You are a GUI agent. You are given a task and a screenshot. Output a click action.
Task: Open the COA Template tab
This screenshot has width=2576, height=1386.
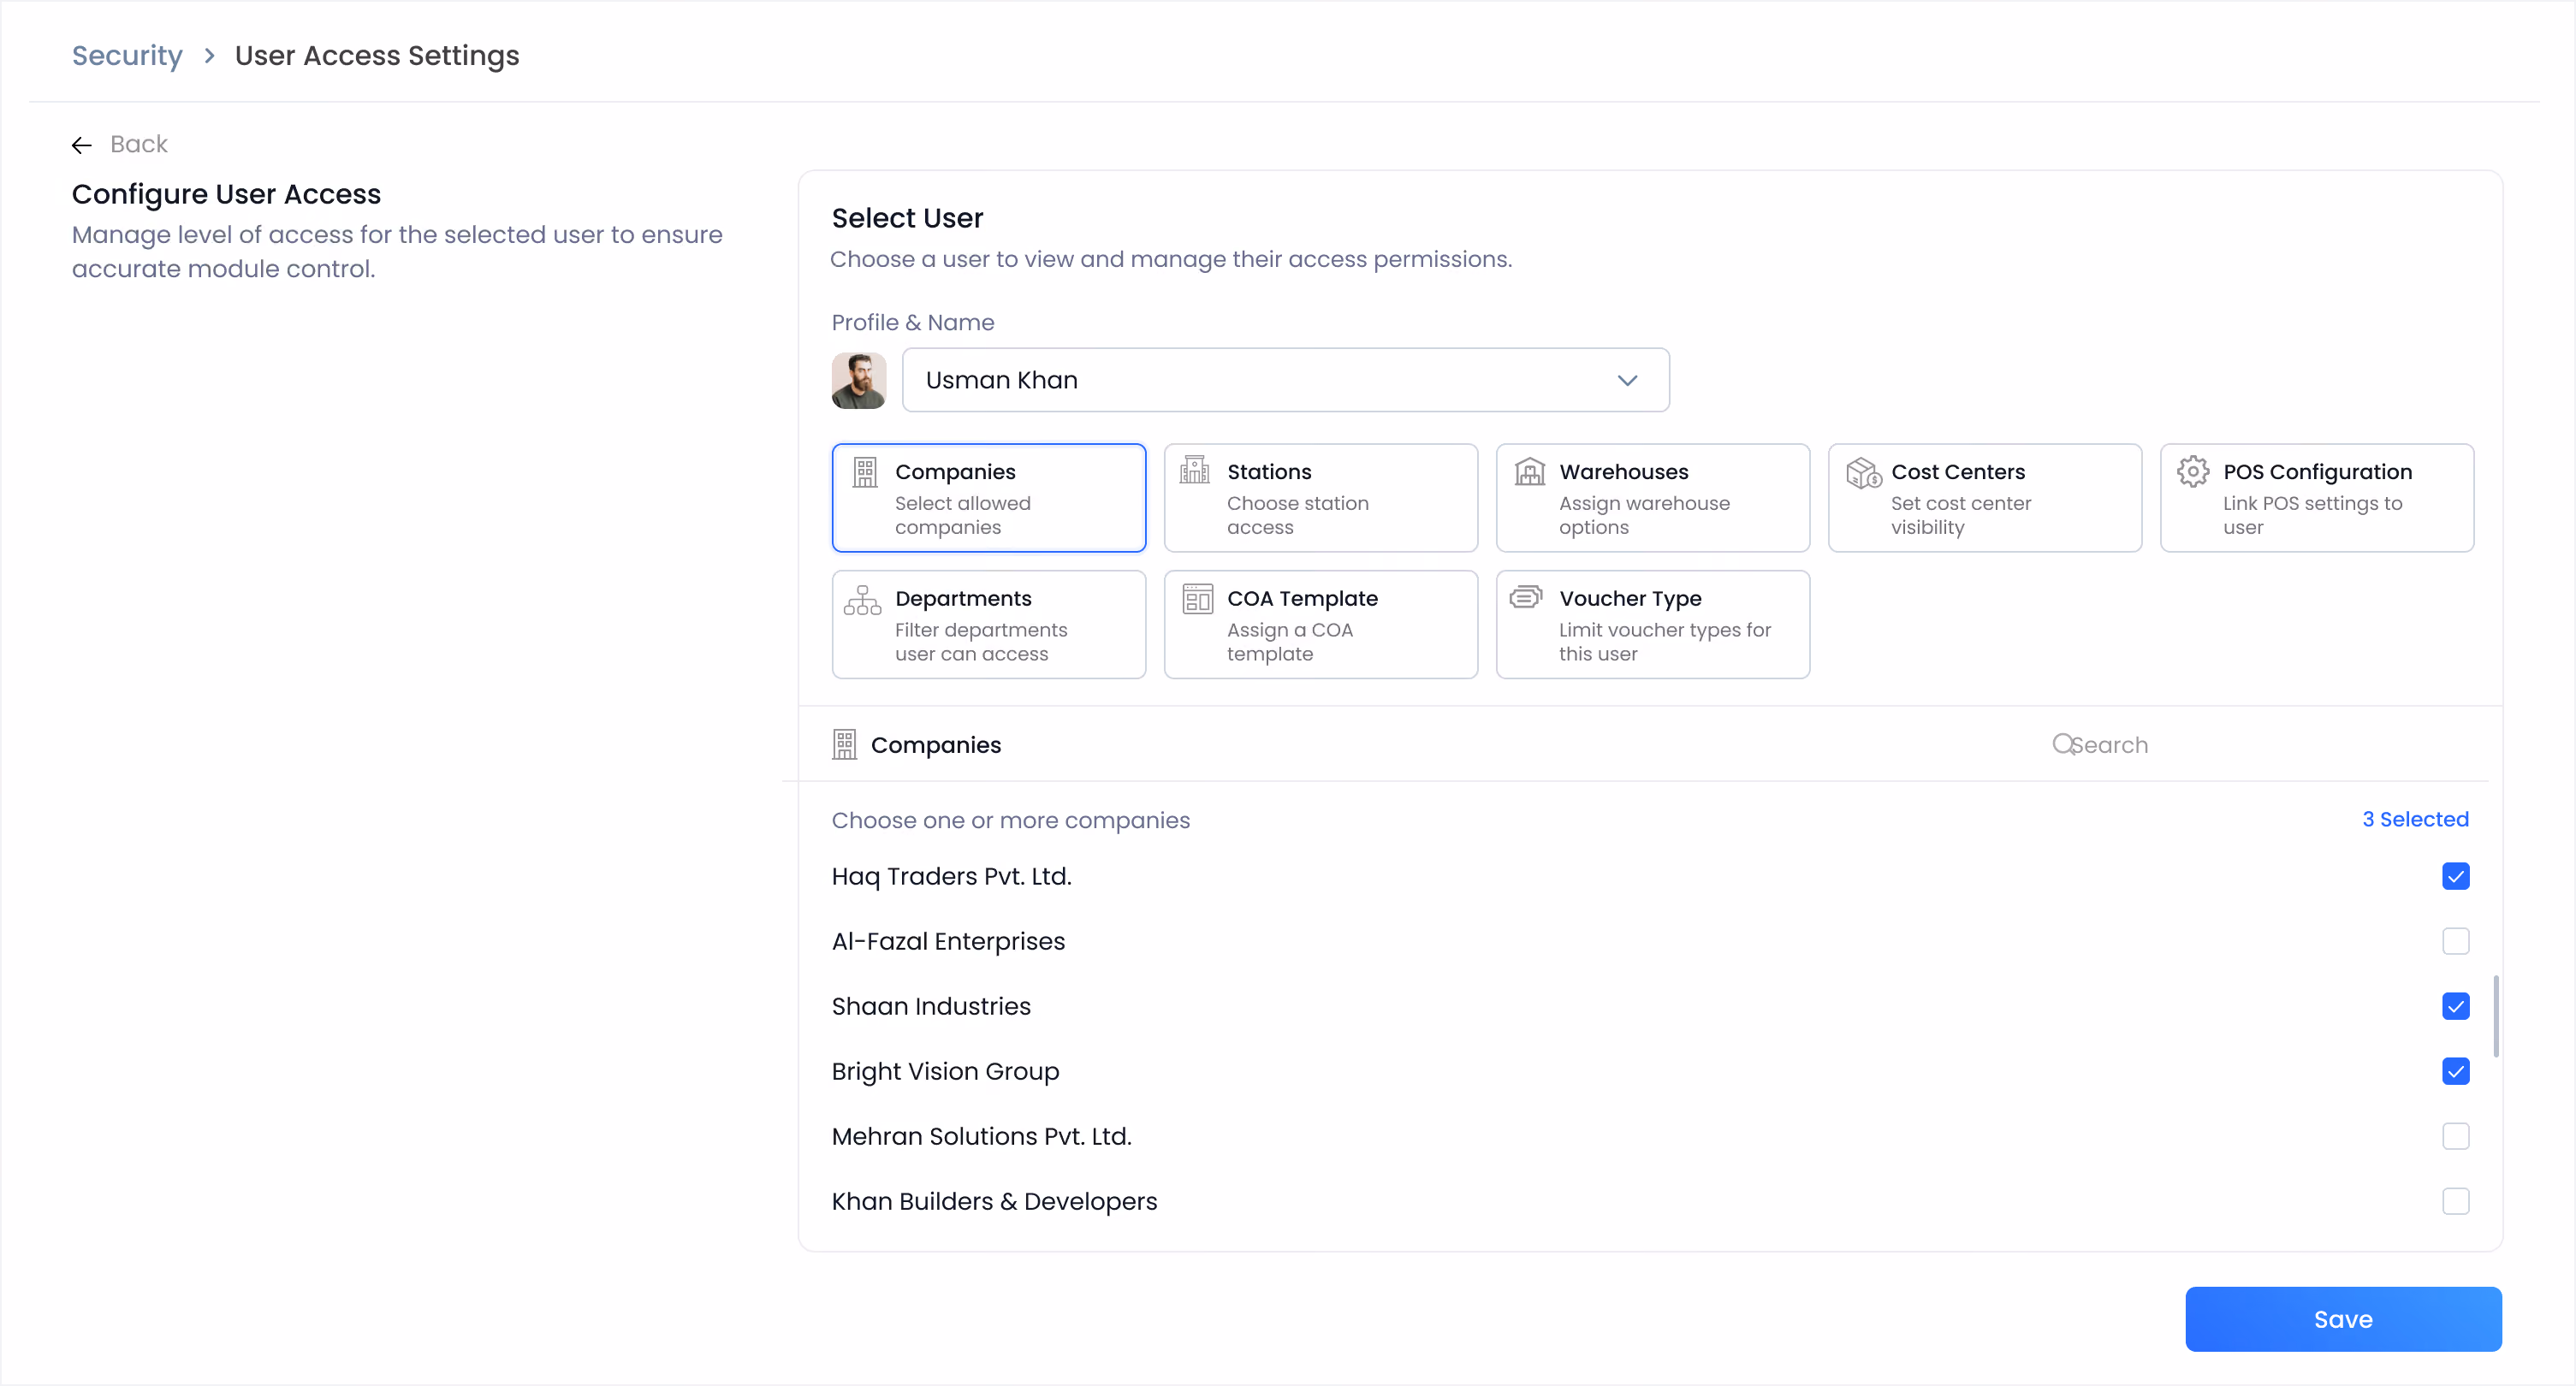click(1320, 625)
